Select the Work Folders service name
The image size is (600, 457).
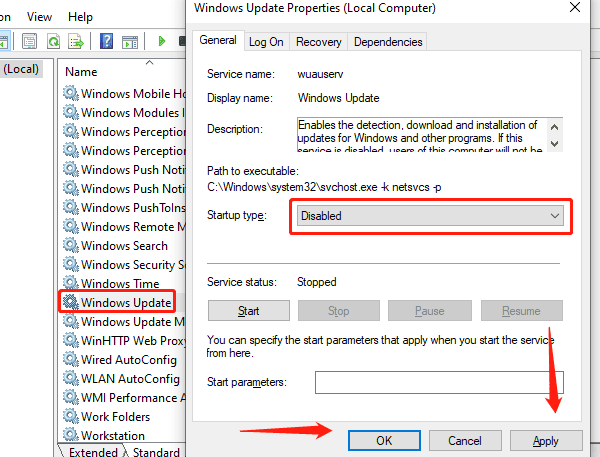tap(116, 416)
